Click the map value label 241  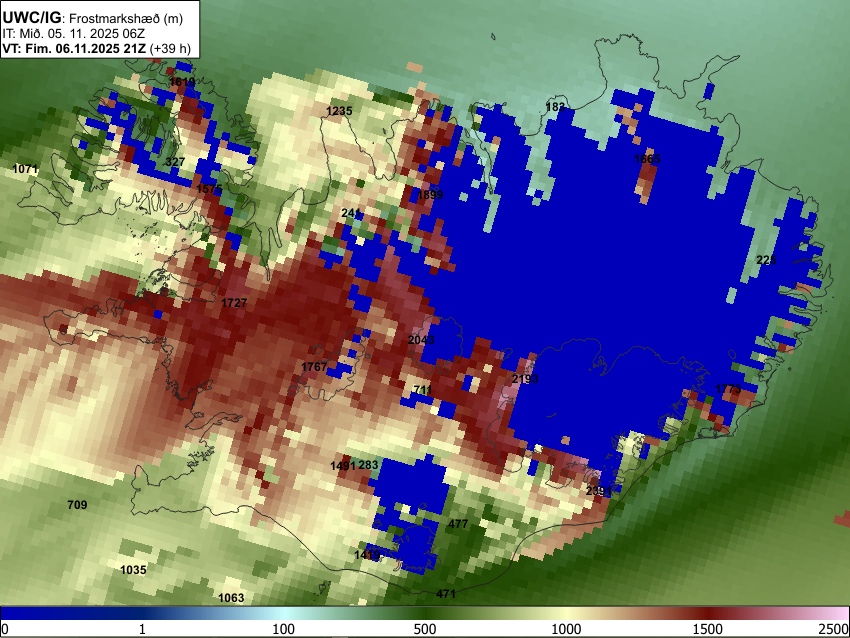tap(351, 213)
